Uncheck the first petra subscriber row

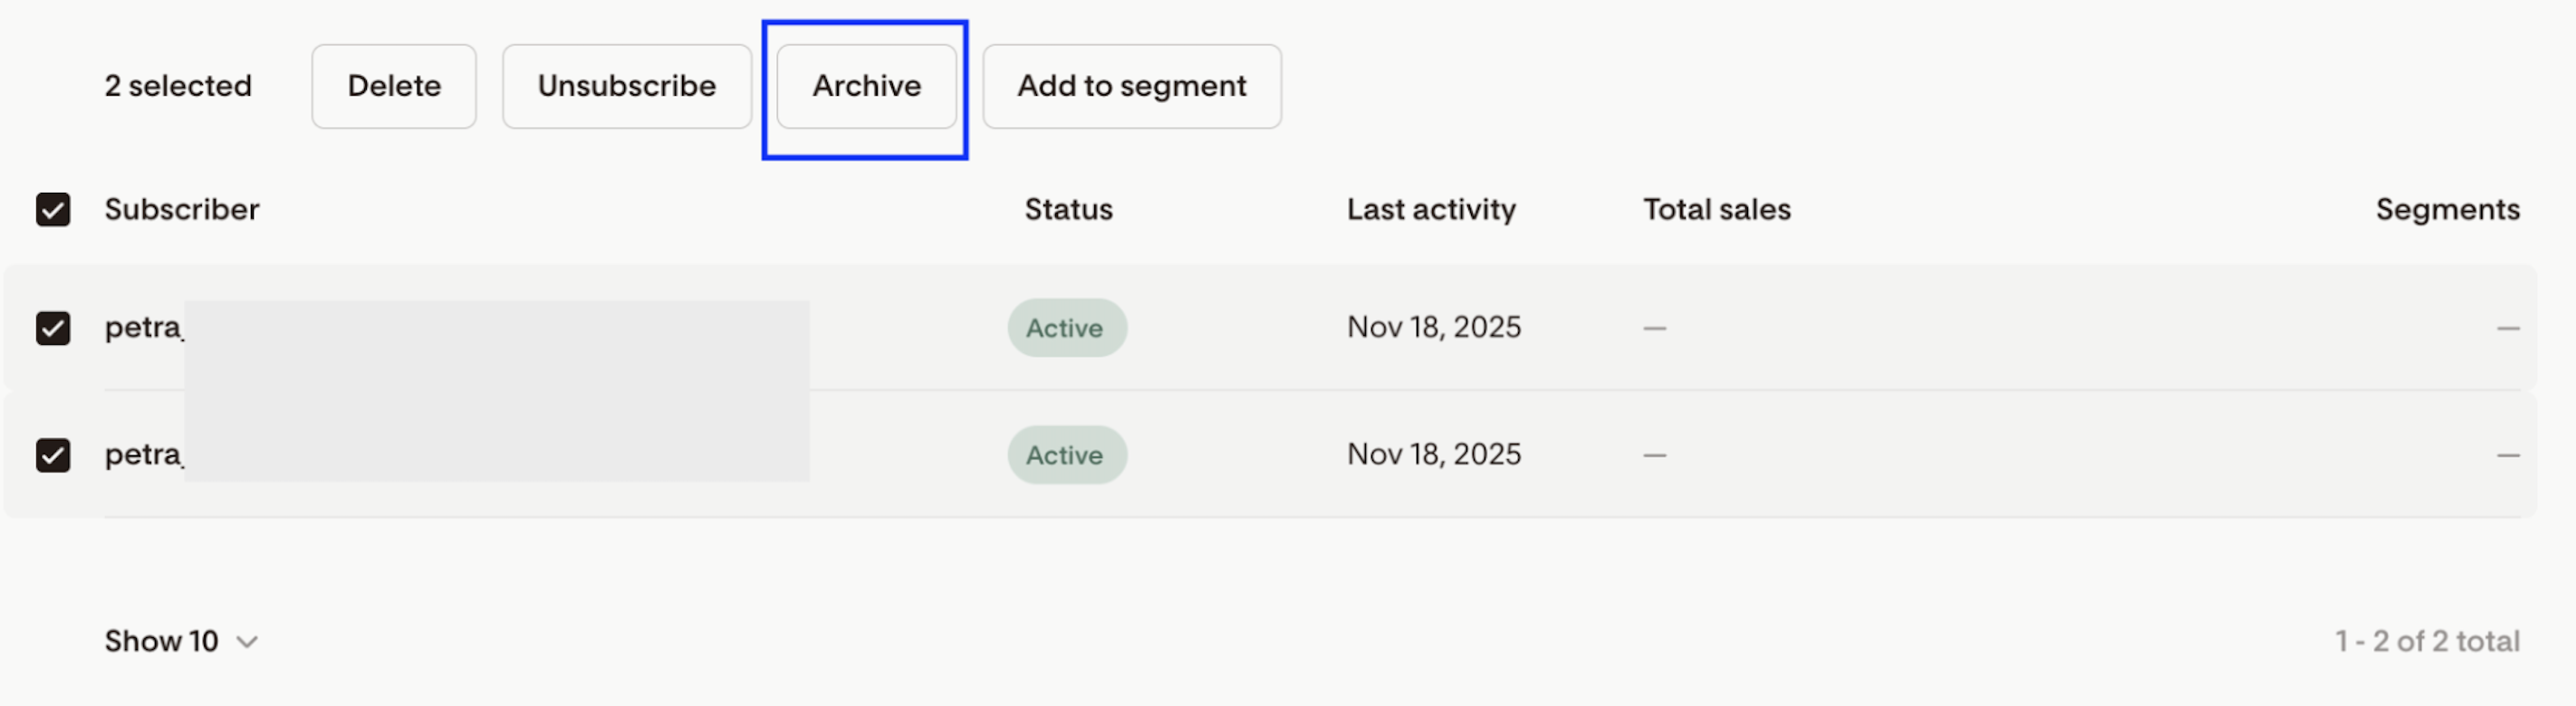[x=53, y=328]
